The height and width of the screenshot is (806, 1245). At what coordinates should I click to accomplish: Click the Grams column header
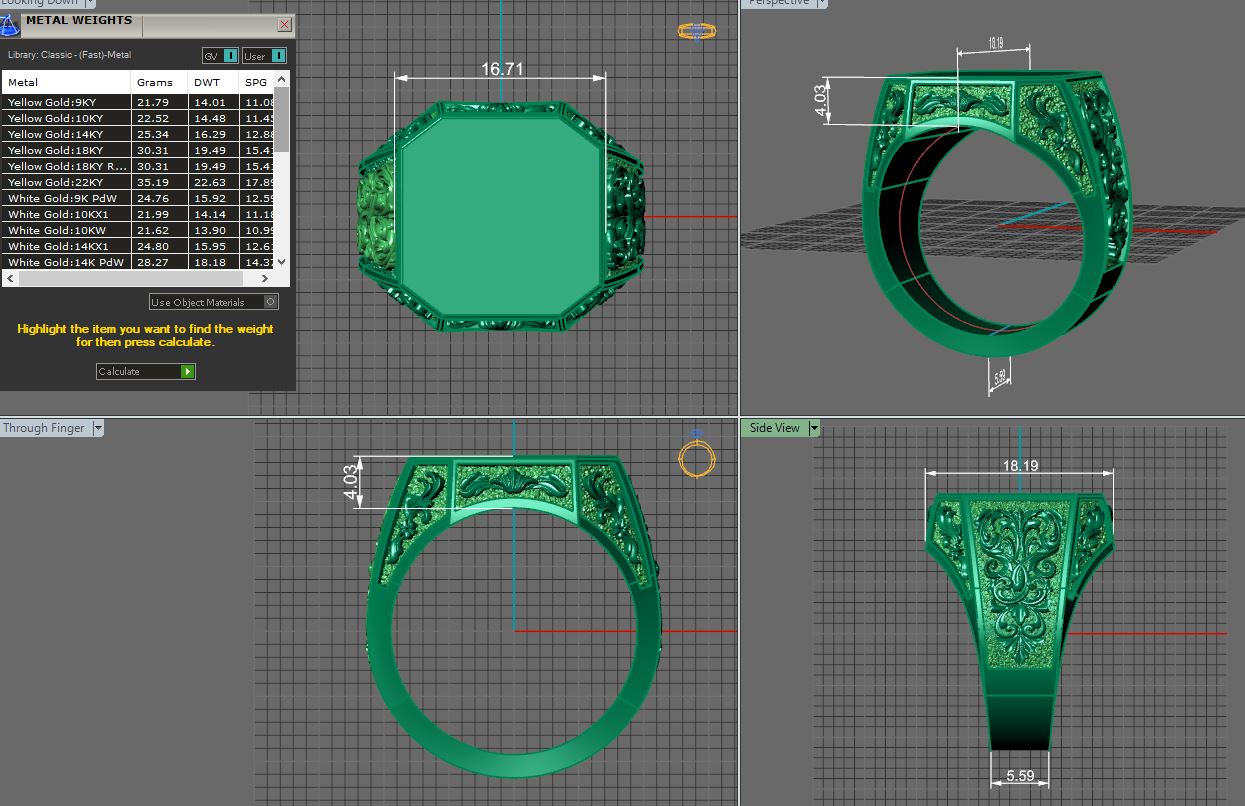(160, 82)
